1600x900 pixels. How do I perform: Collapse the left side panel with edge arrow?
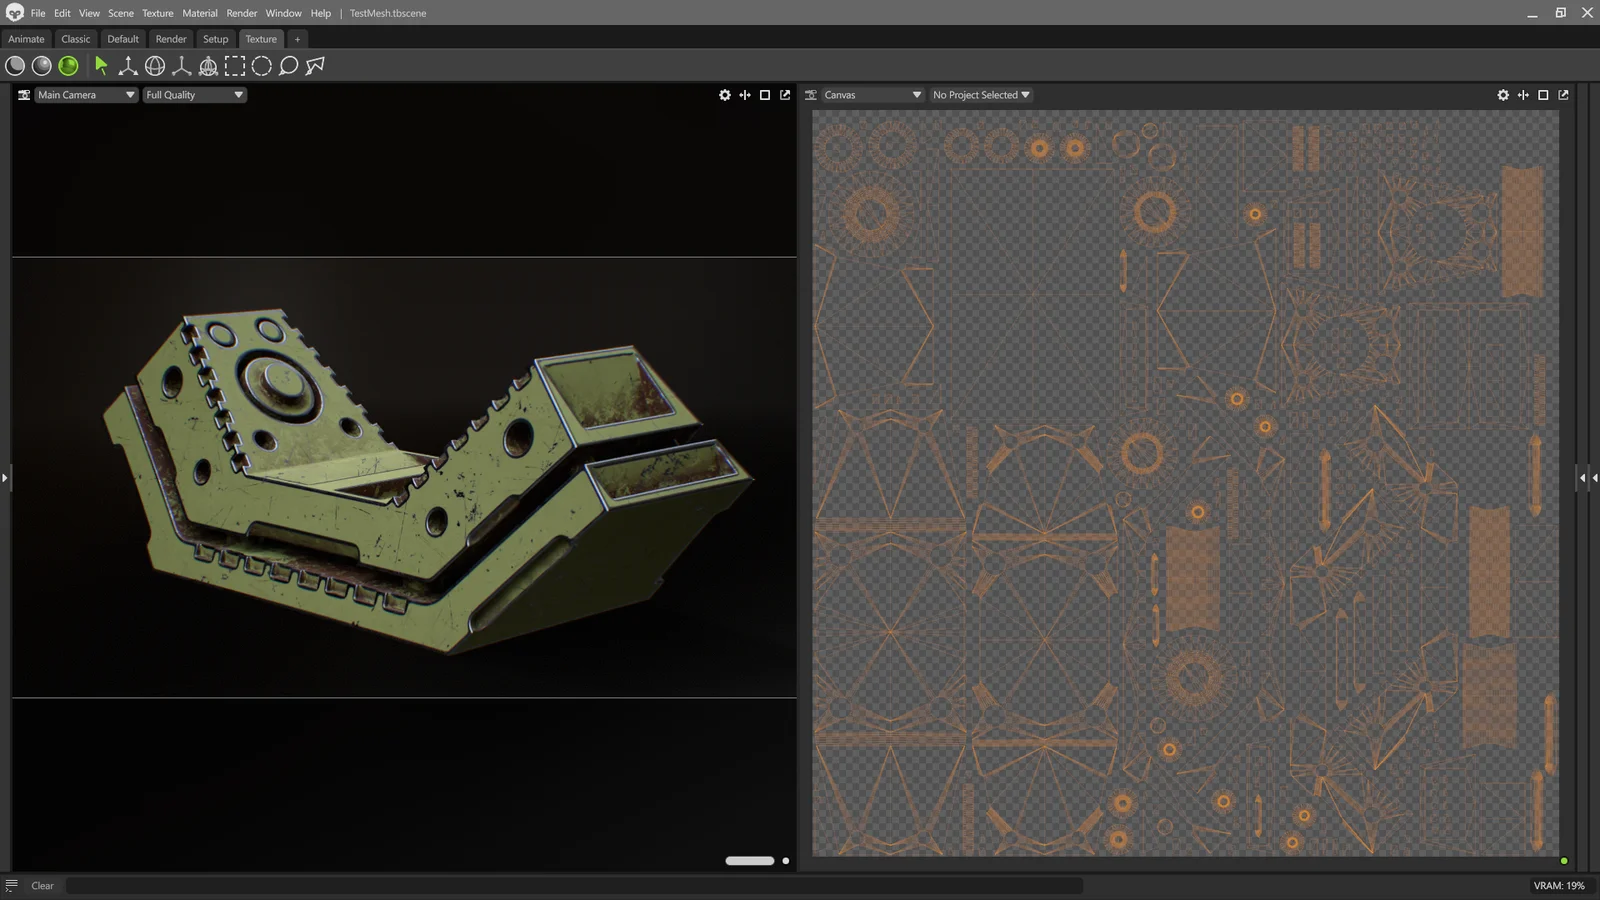(x=5, y=478)
